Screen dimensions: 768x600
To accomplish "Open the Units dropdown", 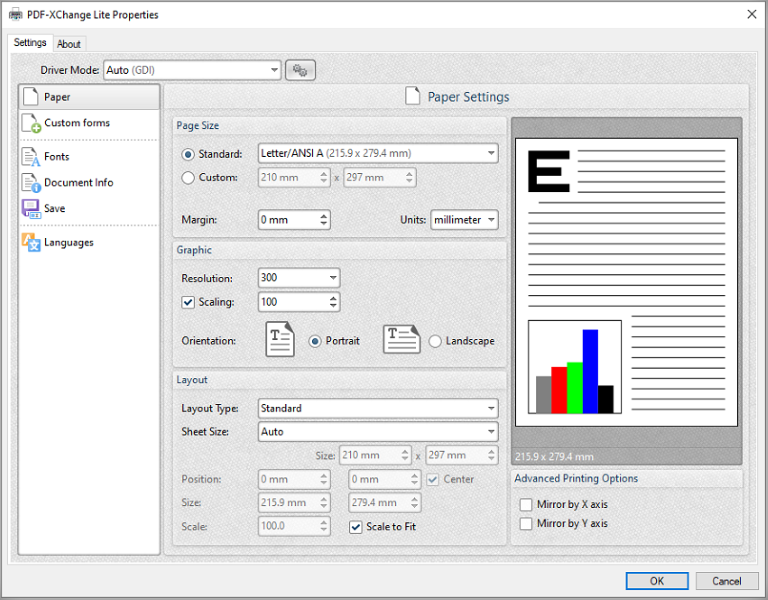I will coord(464,220).
